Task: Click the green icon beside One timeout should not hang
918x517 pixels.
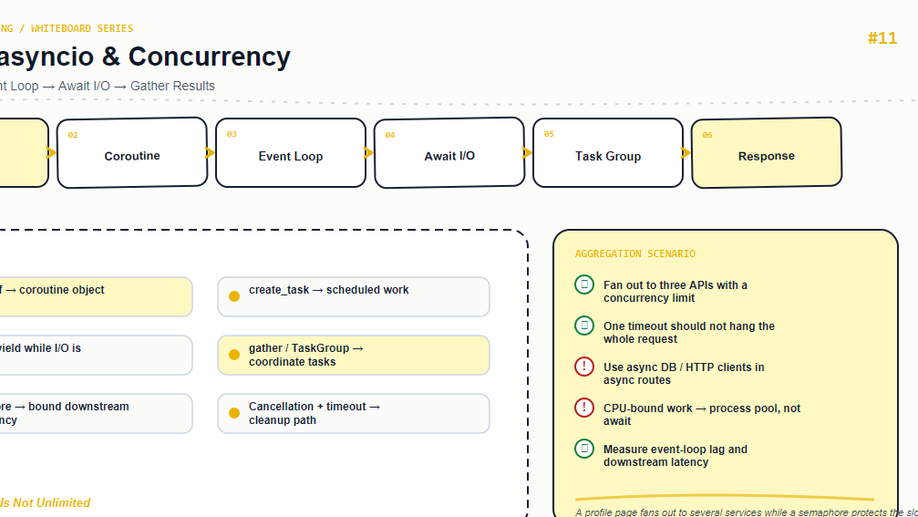Action: click(584, 326)
